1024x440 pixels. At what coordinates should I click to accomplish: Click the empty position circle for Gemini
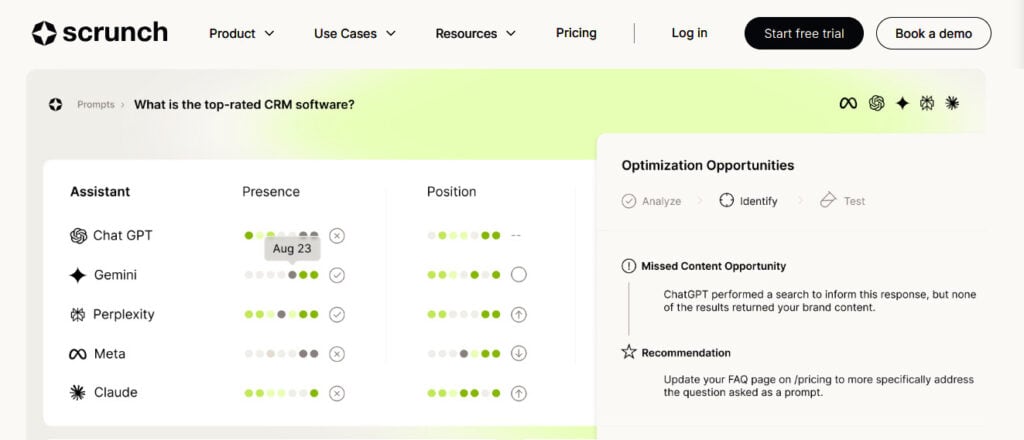518,275
